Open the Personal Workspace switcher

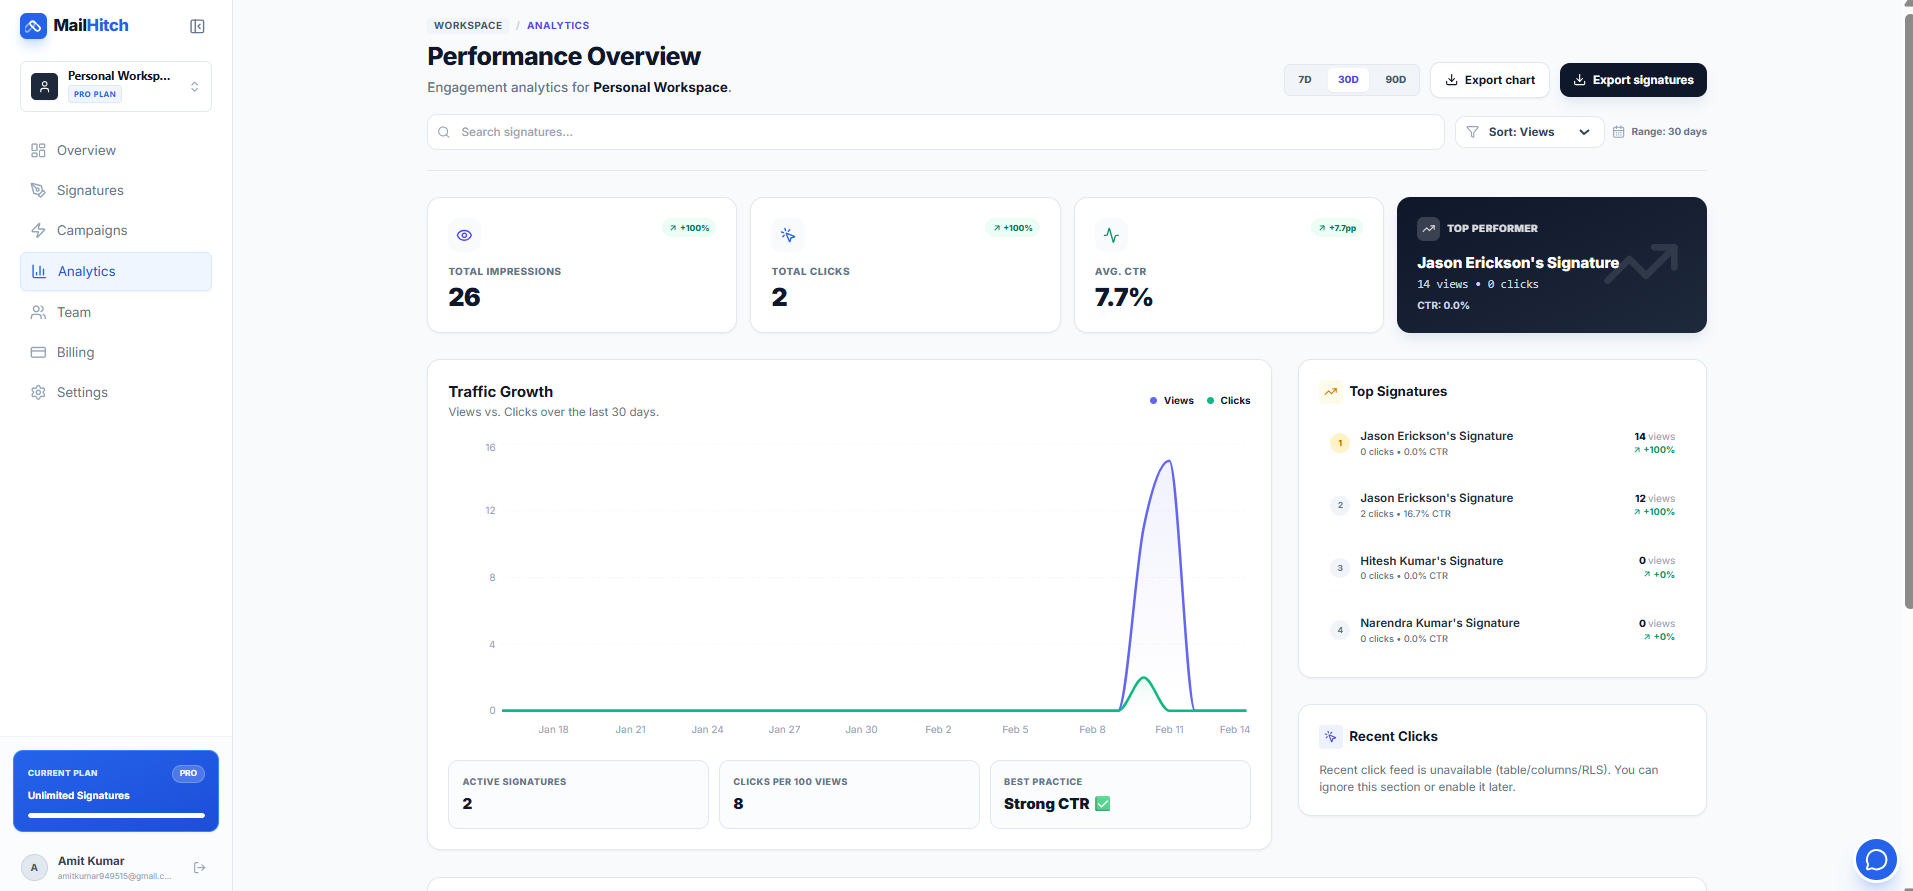click(x=116, y=86)
